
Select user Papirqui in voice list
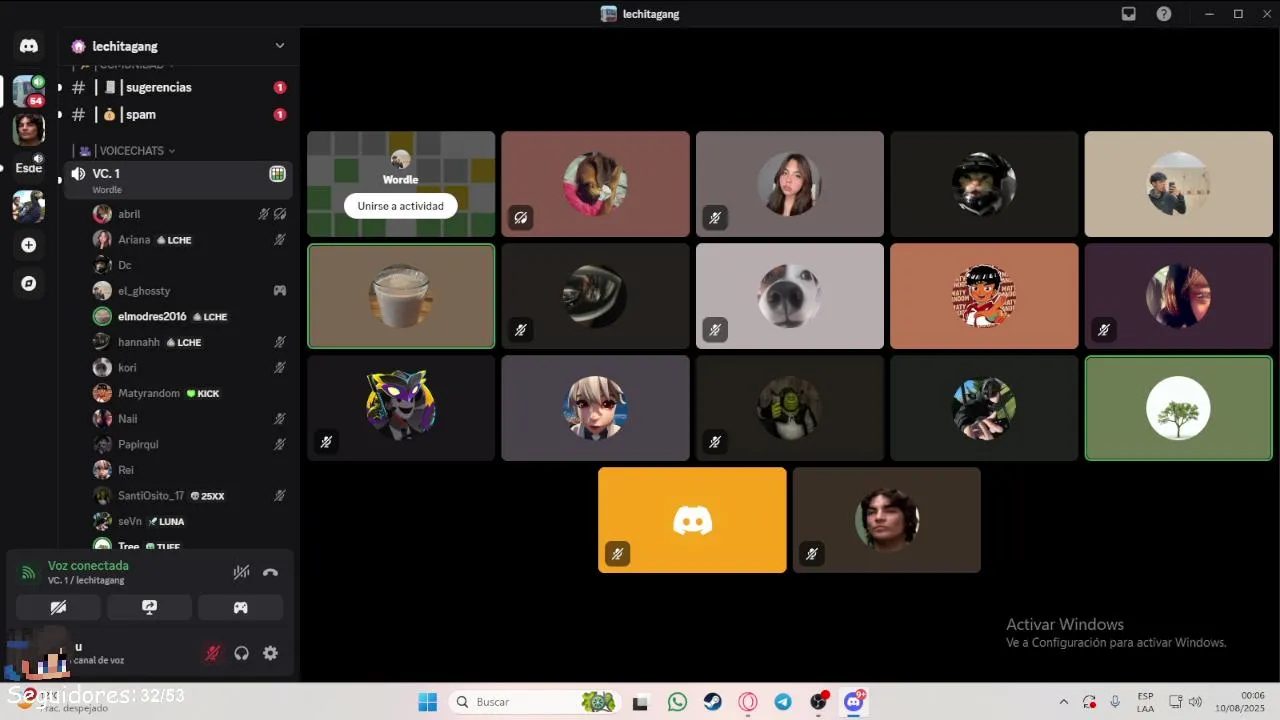(x=190, y=445)
